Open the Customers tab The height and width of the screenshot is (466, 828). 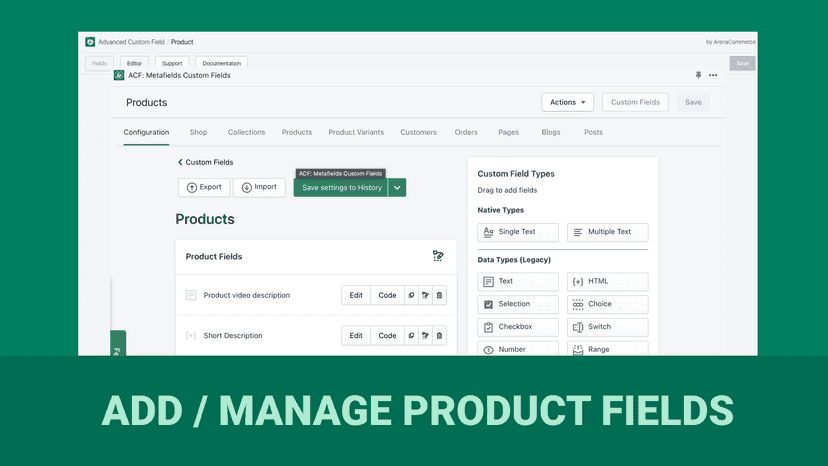(x=418, y=132)
